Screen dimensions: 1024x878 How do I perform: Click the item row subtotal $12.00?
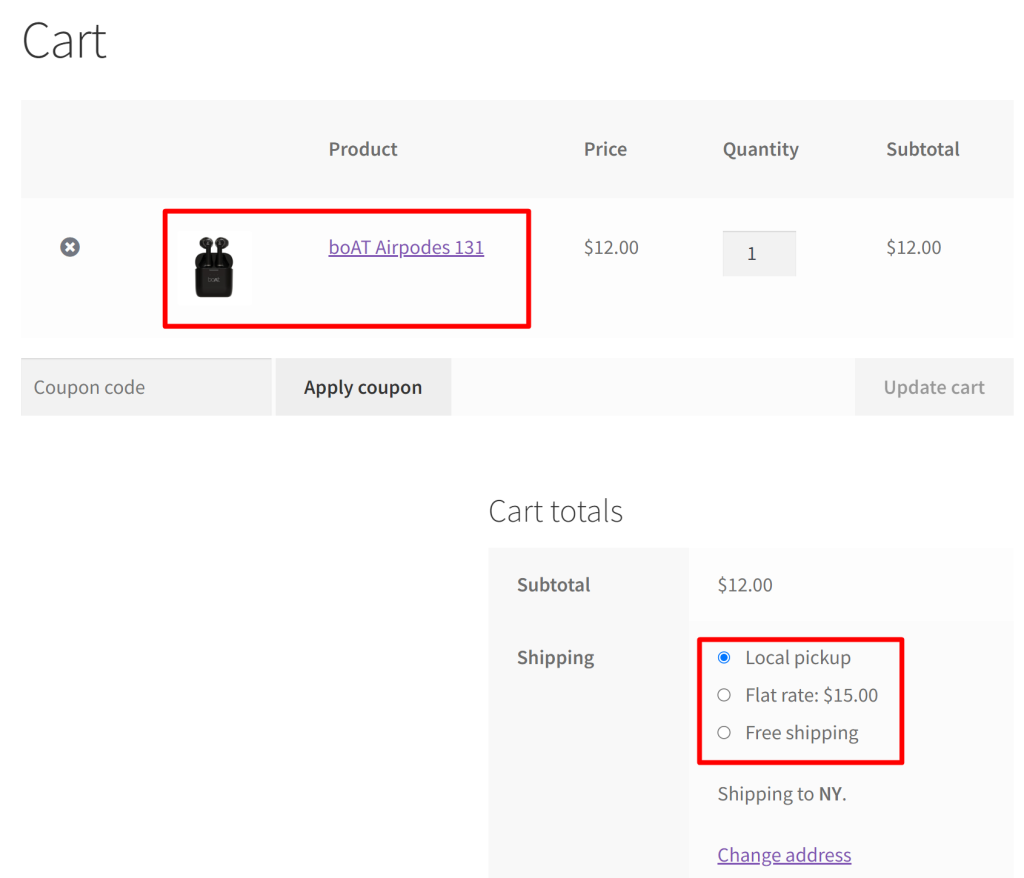point(914,248)
